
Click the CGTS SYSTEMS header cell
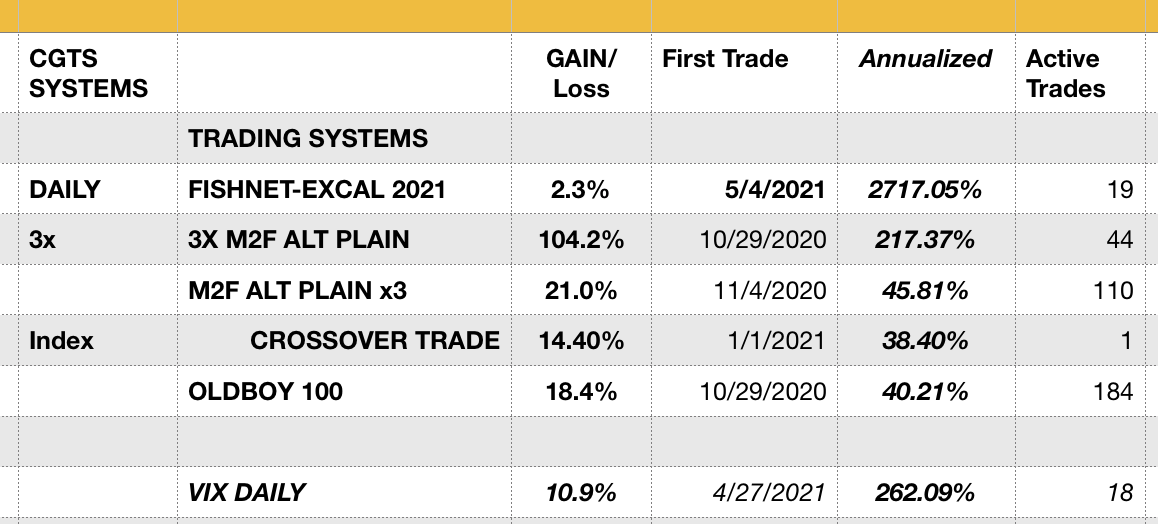pyautogui.click(x=88, y=74)
